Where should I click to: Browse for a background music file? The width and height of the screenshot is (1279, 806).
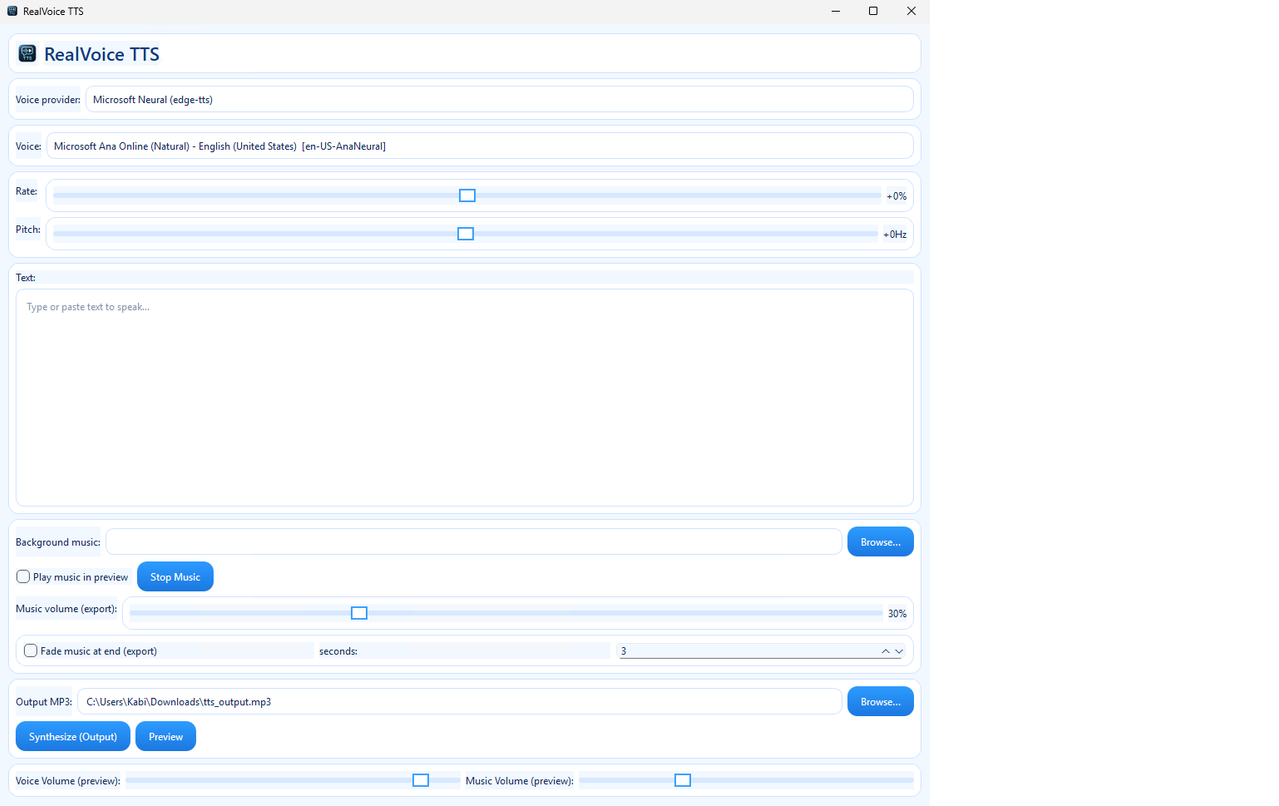(880, 541)
